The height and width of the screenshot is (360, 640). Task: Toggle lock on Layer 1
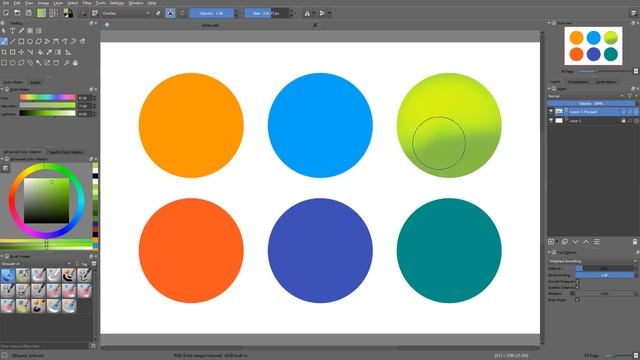point(623,120)
